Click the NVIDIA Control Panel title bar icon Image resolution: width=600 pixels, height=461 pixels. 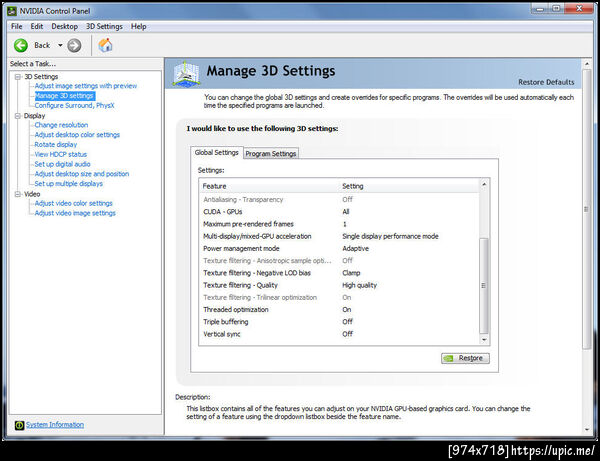tap(12, 11)
